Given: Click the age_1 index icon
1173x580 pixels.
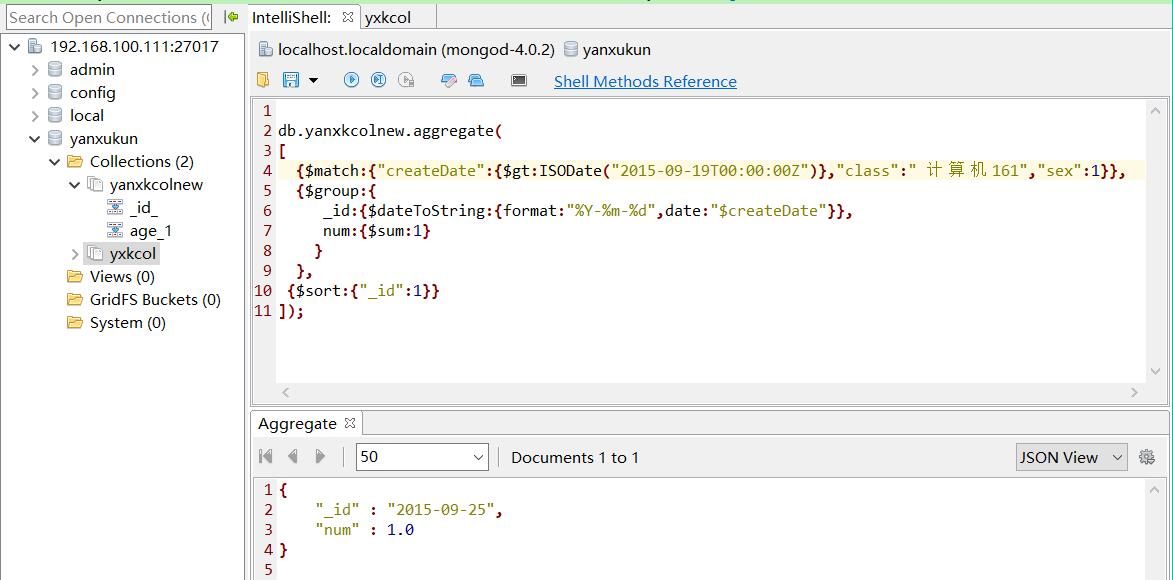Looking at the screenshot, I should (115, 231).
